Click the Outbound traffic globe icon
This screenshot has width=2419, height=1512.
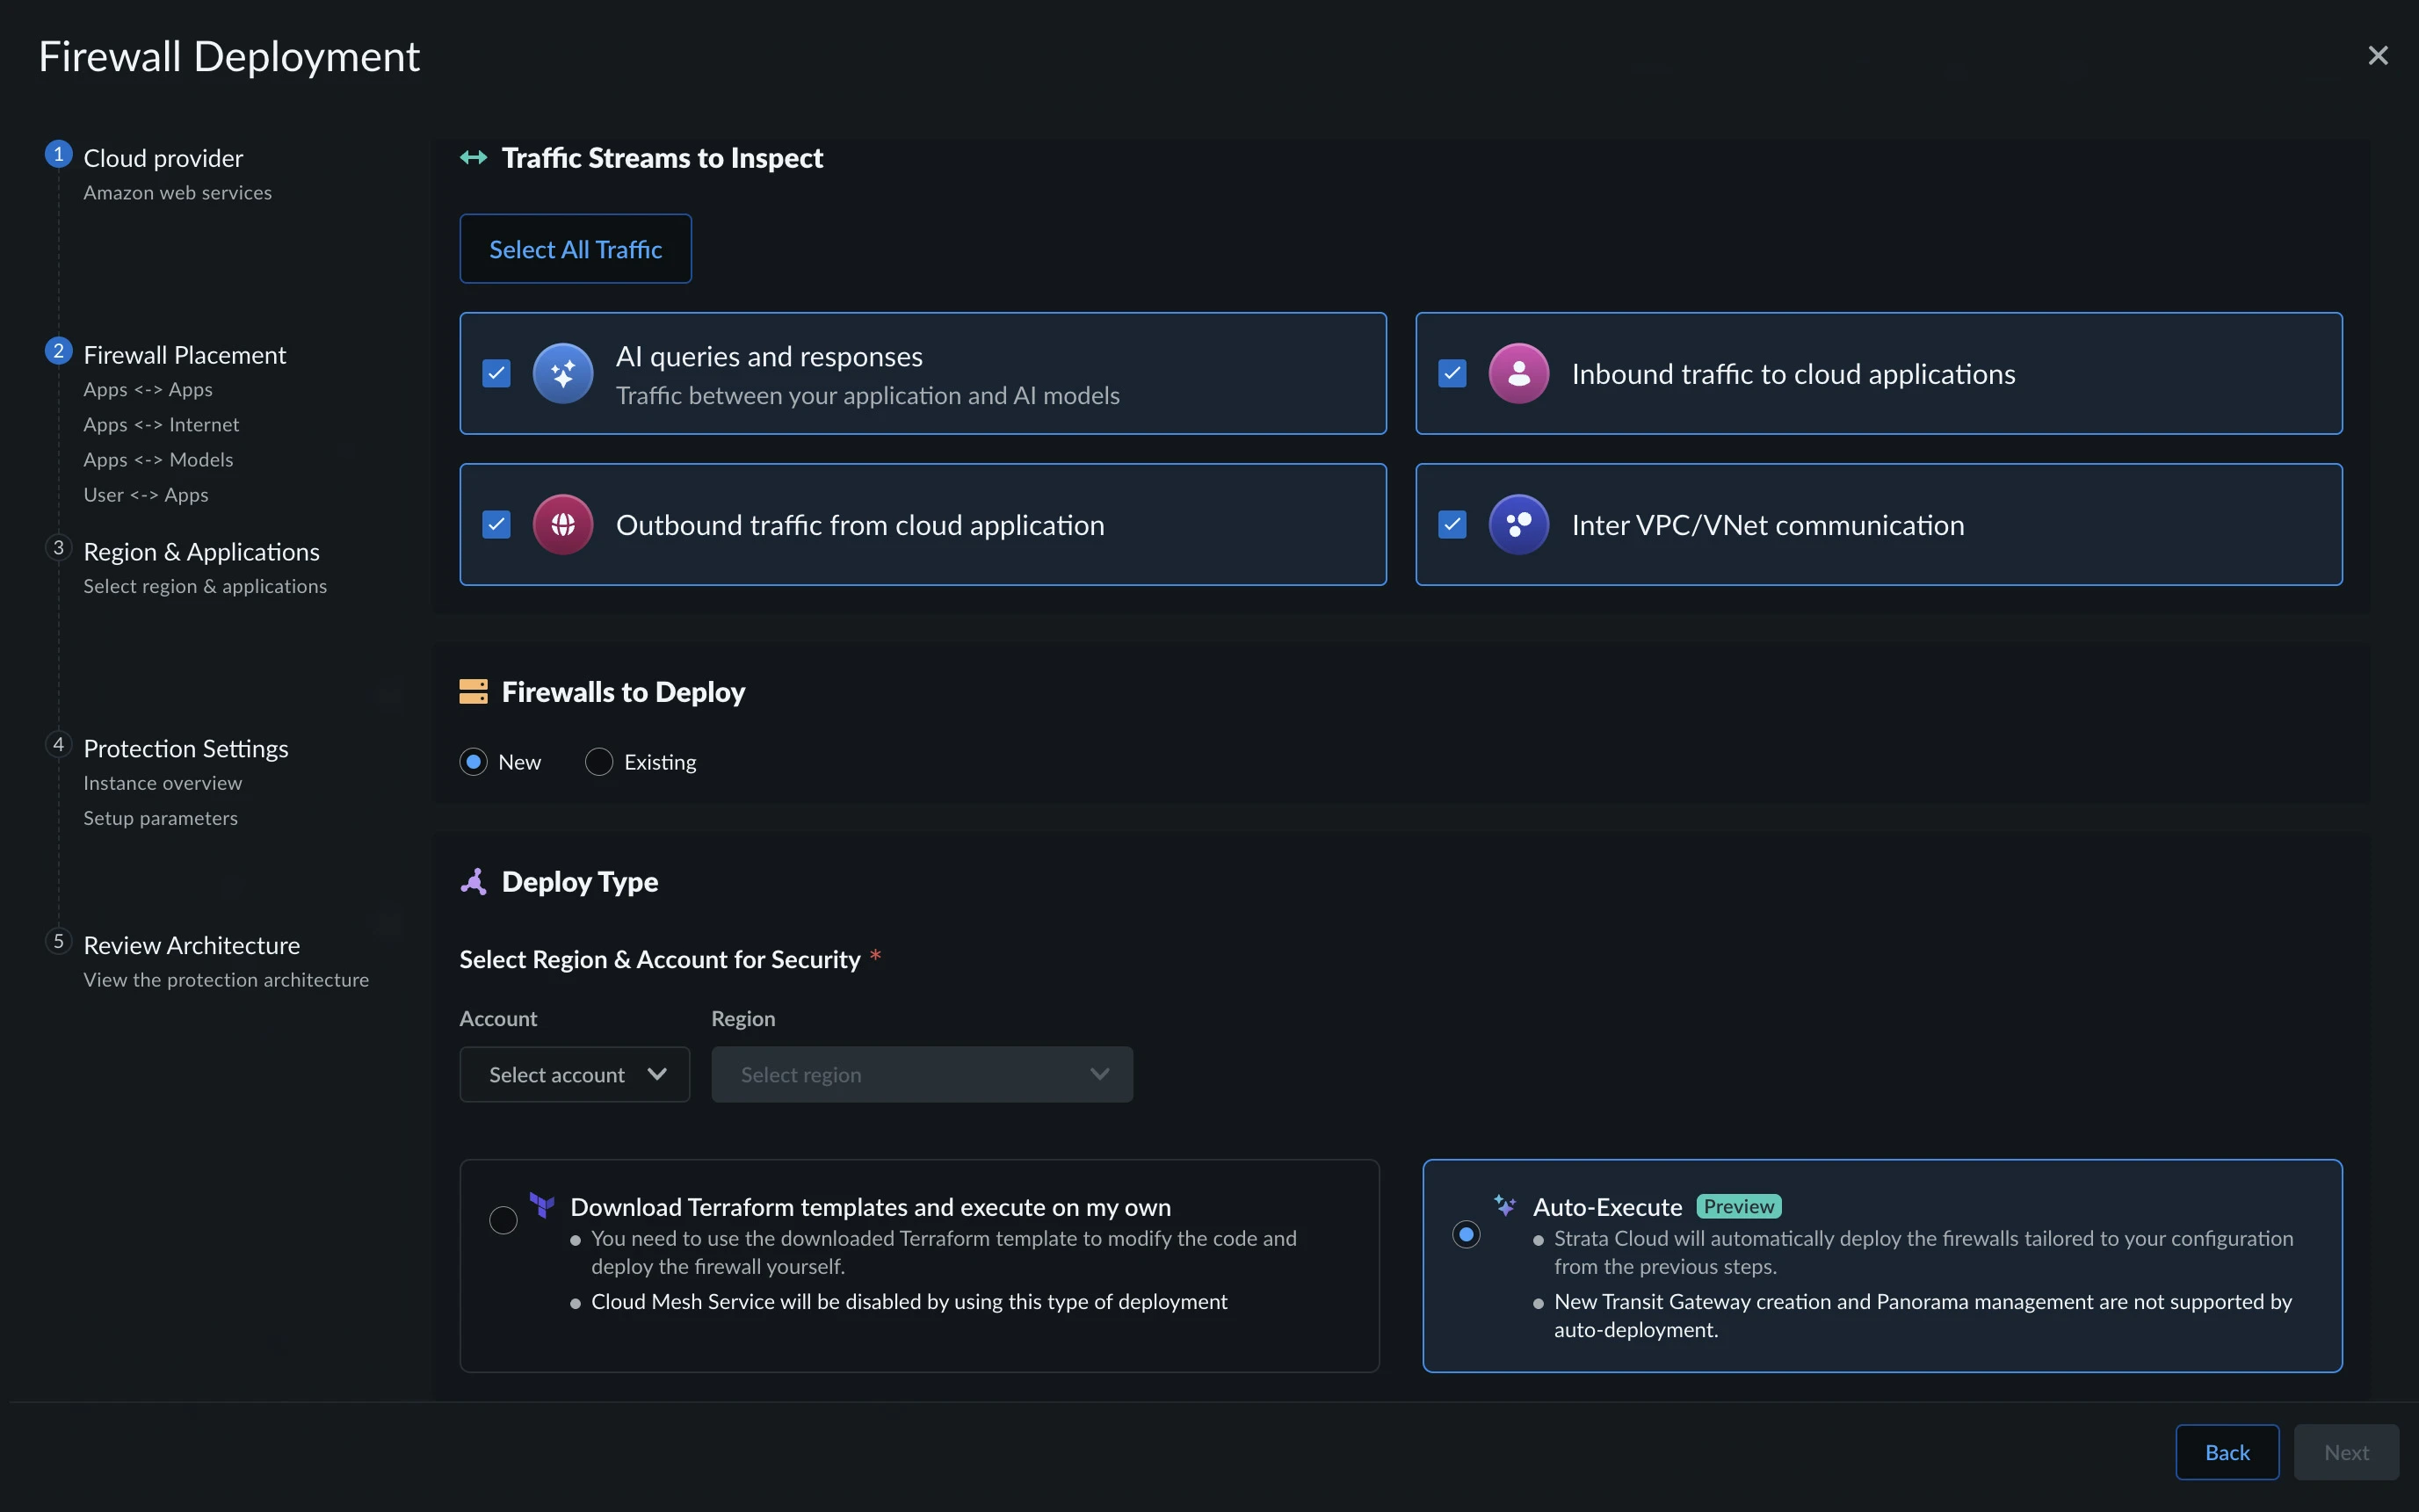563,525
